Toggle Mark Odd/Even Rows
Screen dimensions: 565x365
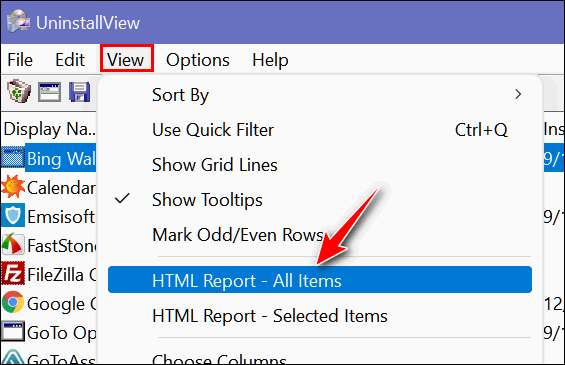(x=320, y=235)
